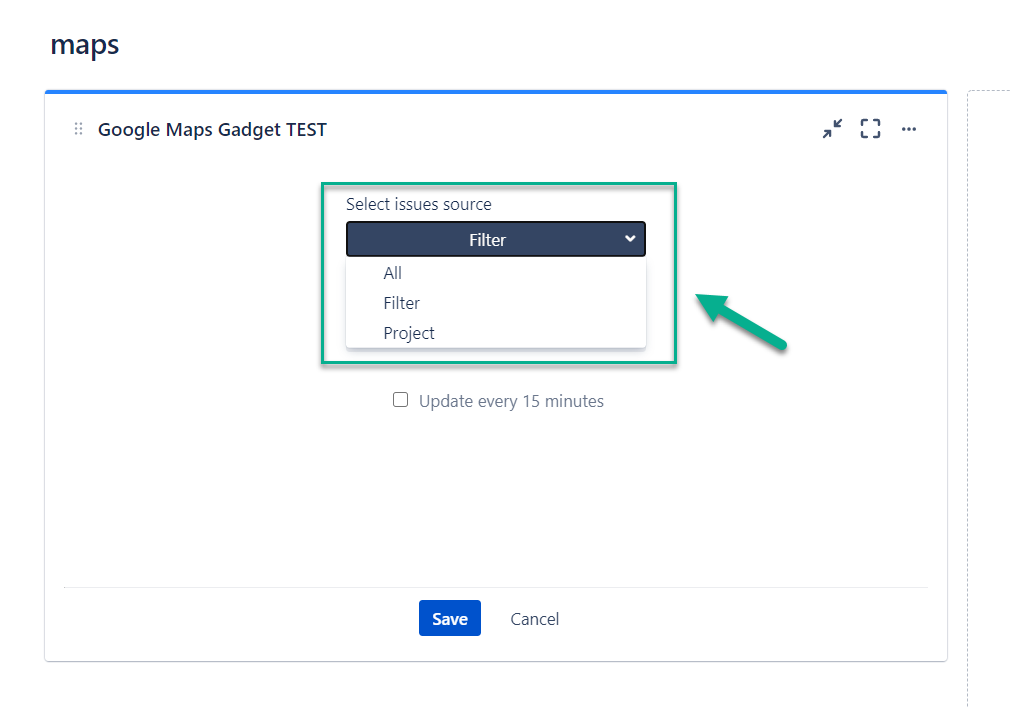Viewport: 1011px width, 707px height.
Task: Click the dropdown chevron arrow
Action: tap(630, 239)
